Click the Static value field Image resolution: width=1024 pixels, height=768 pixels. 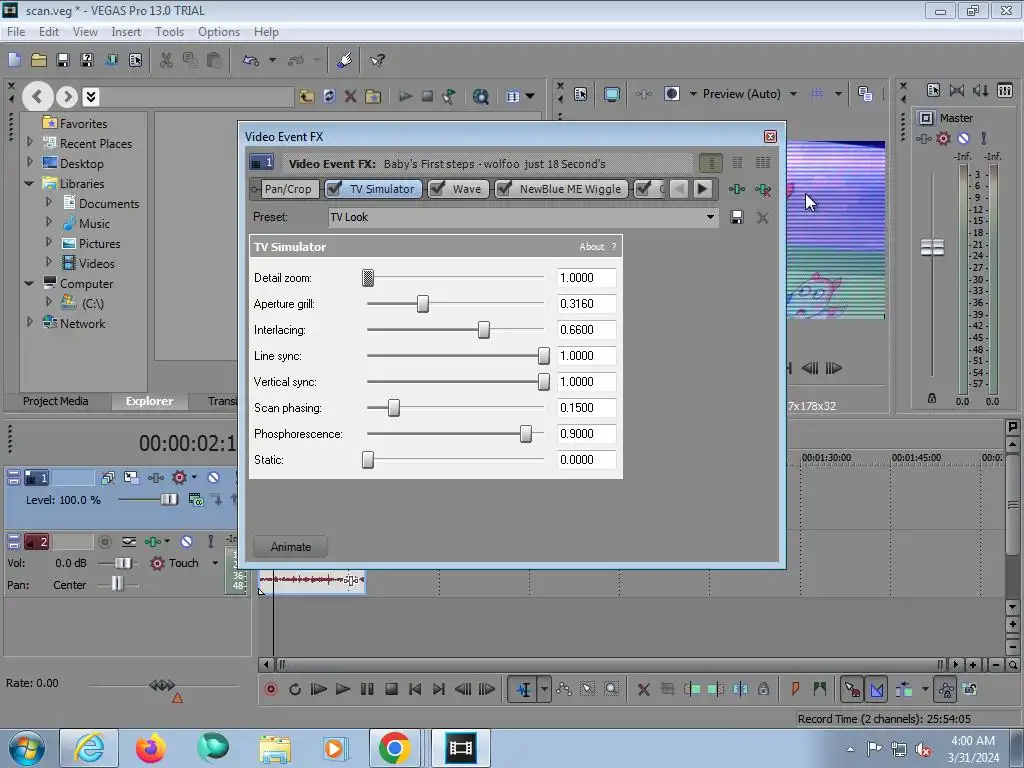586,460
